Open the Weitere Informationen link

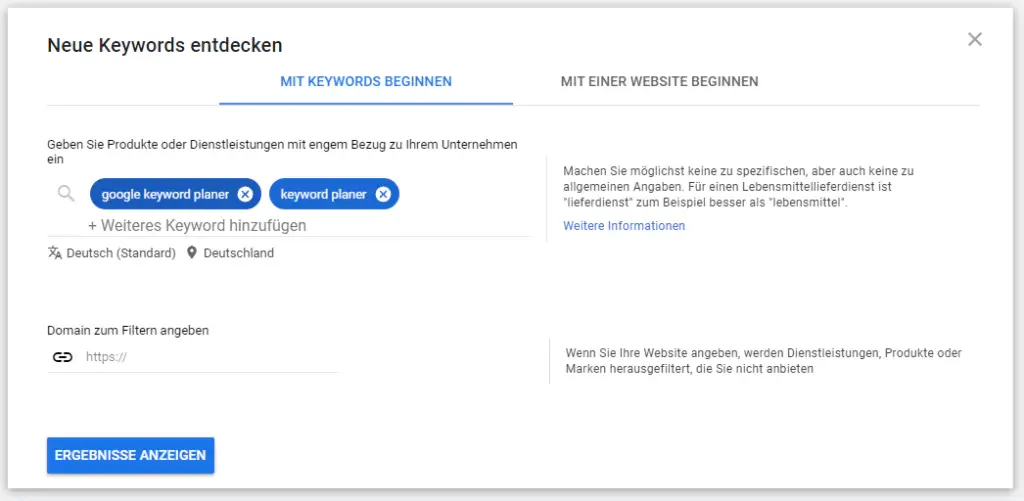tap(624, 226)
